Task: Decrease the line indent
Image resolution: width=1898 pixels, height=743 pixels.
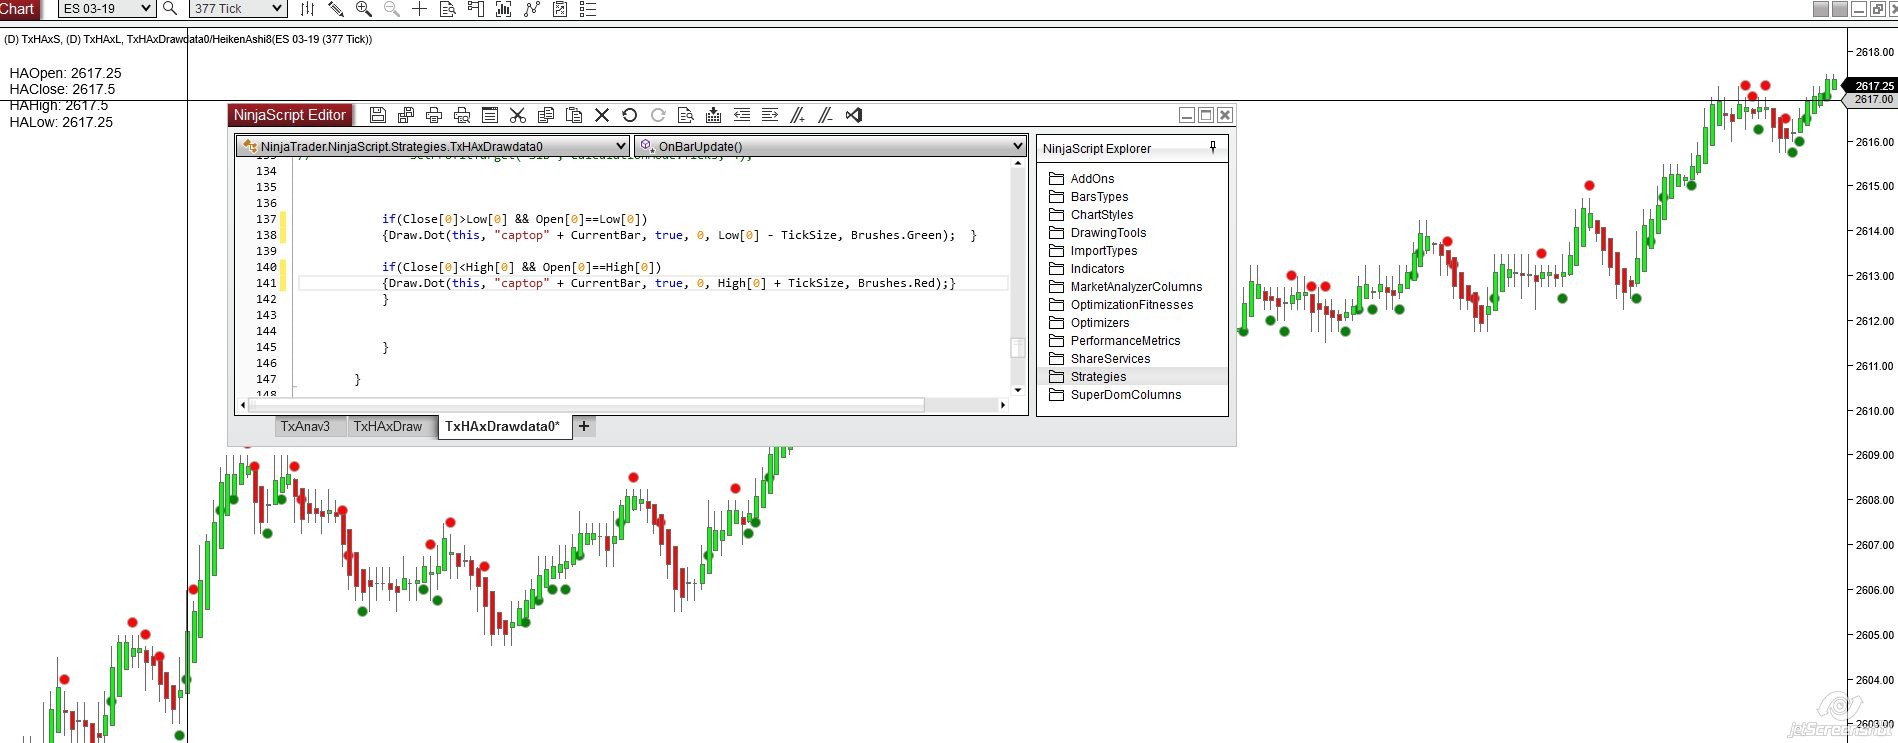Action: click(x=742, y=115)
